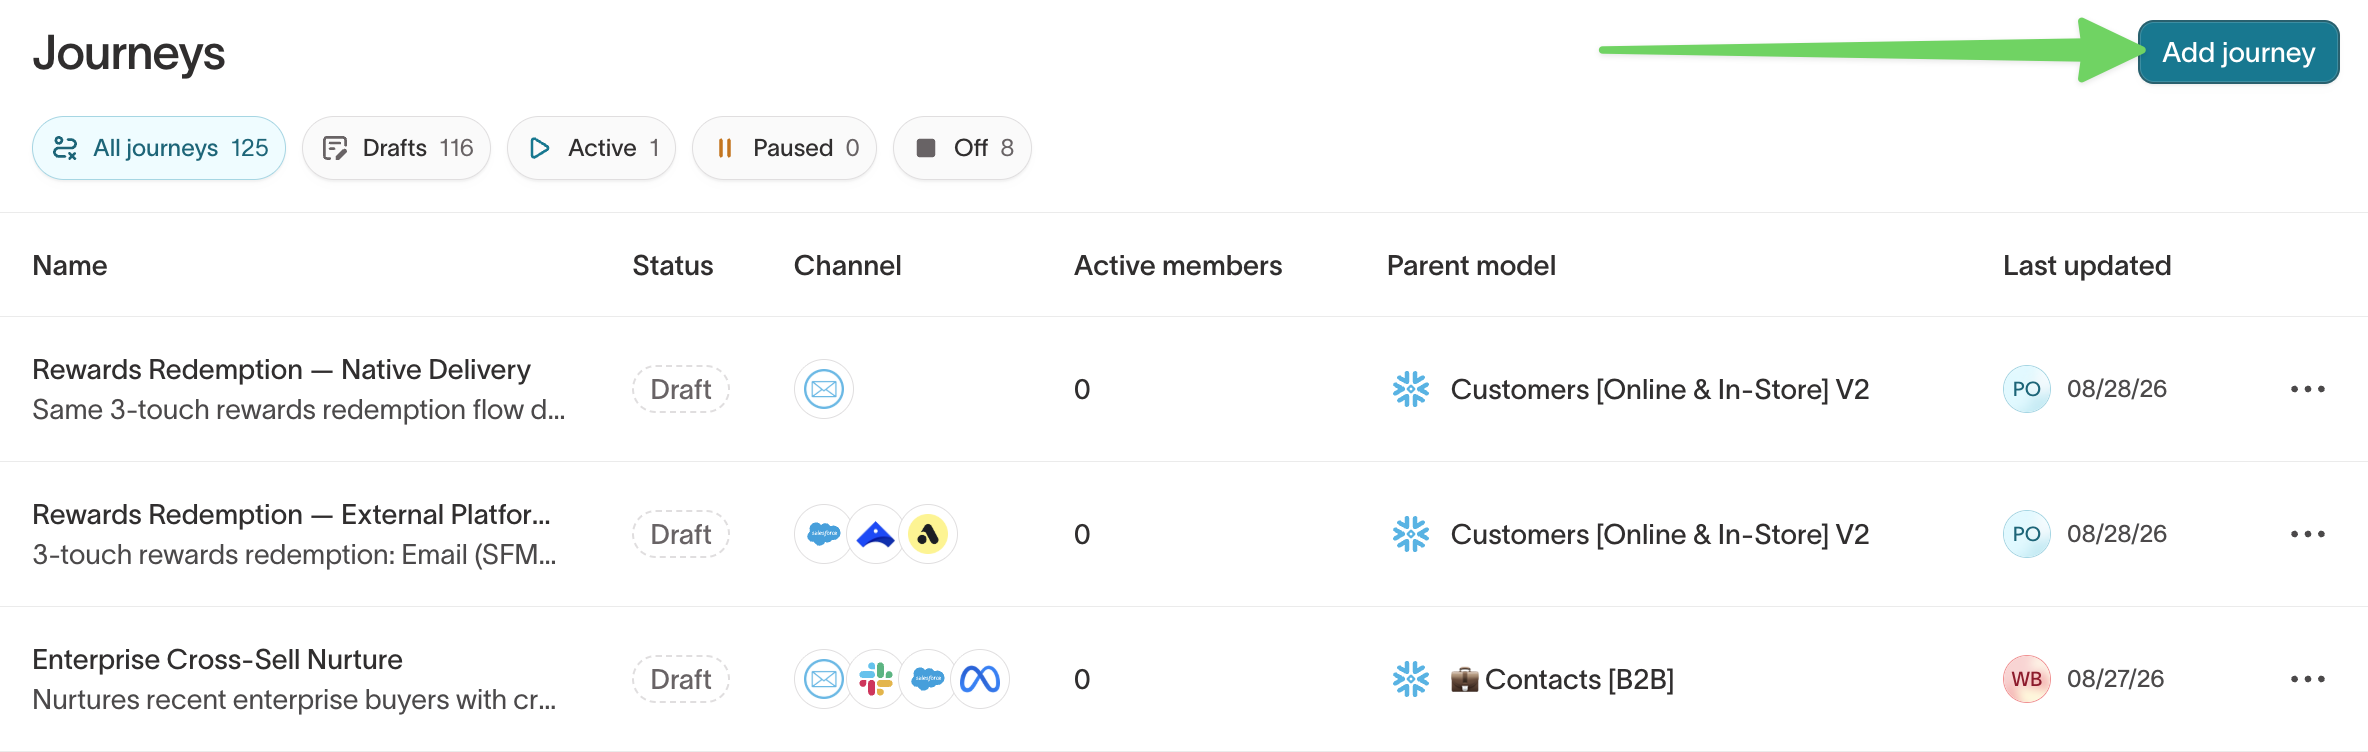Open more options for Rewards Redemption Native Delivery
The width and height of the screenshot is (2368, 752).
coord(2308,389)
